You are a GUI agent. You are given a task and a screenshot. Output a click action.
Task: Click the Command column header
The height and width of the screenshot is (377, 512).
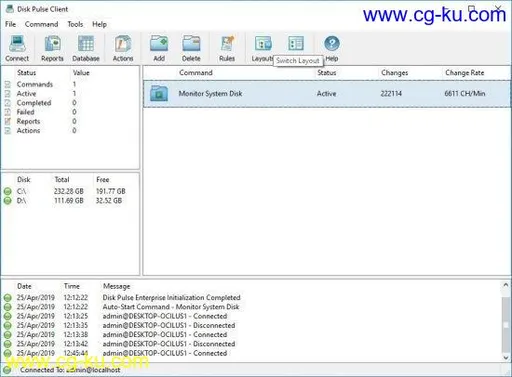point(196,73)
